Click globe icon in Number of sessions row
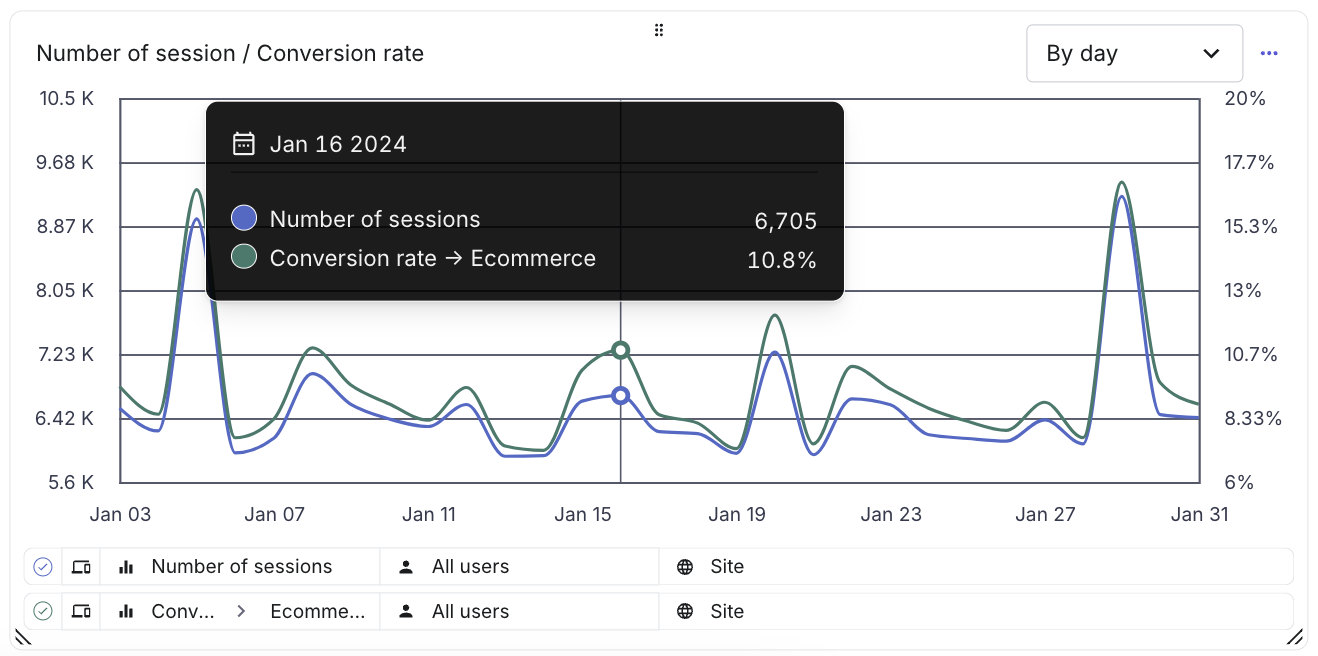 tap(685, 567)
